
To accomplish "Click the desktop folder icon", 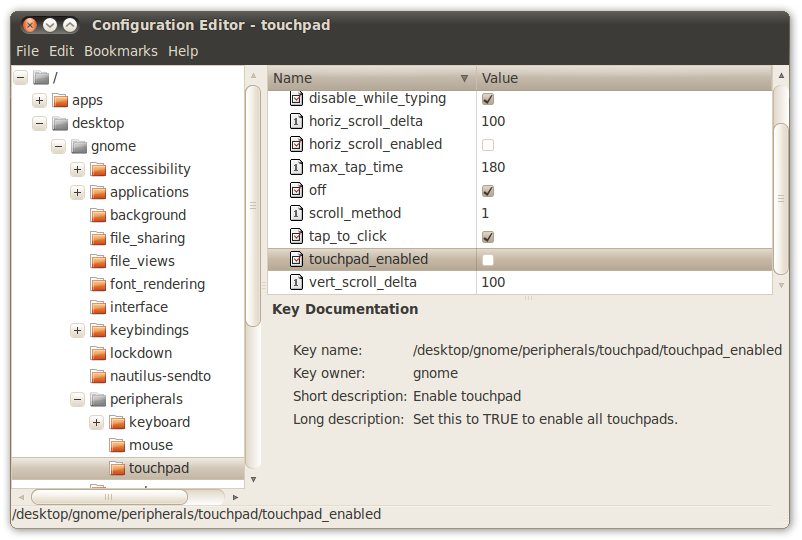I will pos(60,123).
